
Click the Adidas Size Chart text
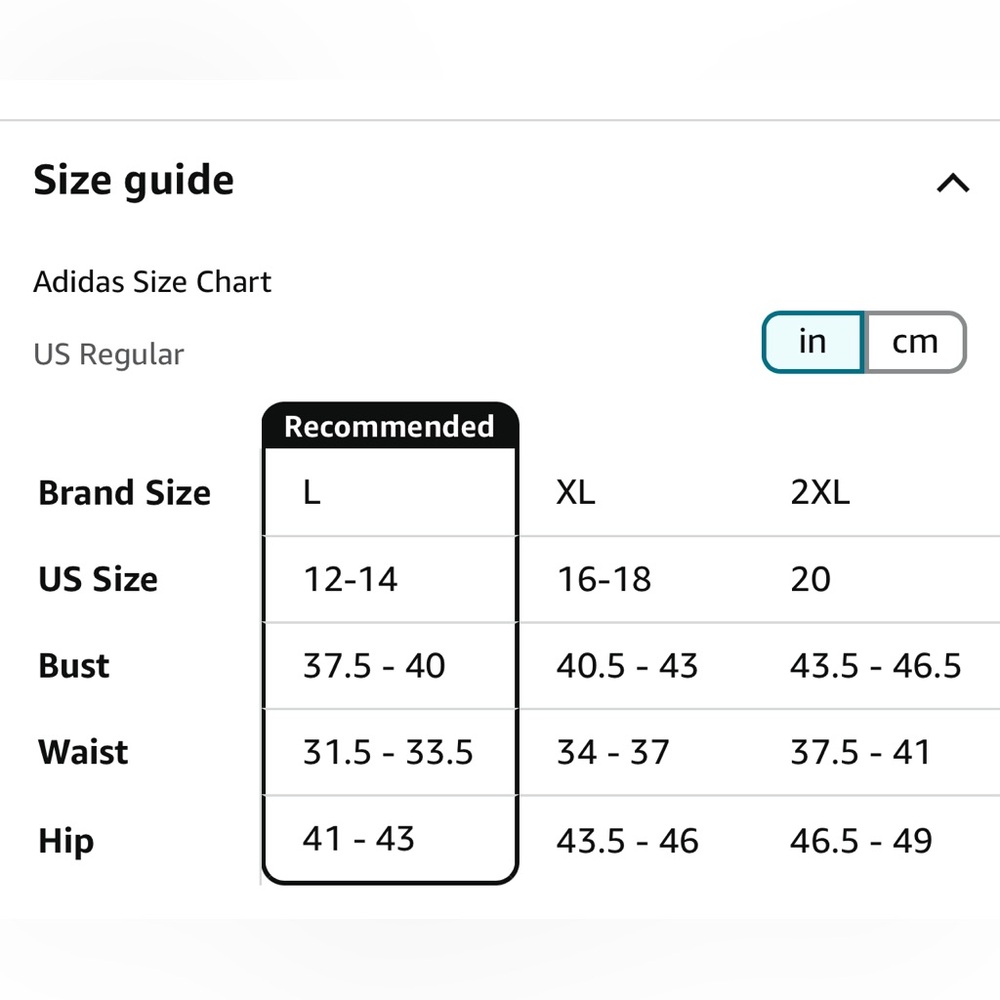click(x=152, y=282)
